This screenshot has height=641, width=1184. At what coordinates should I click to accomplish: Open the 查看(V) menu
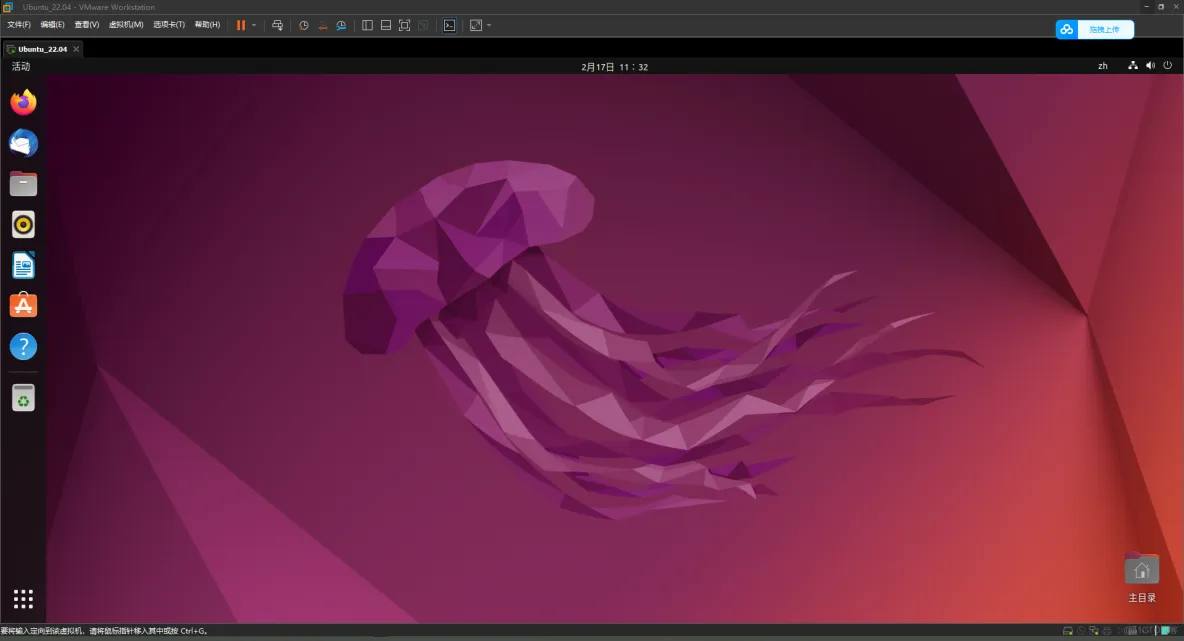pyautogui.click(x=87, y=25)
